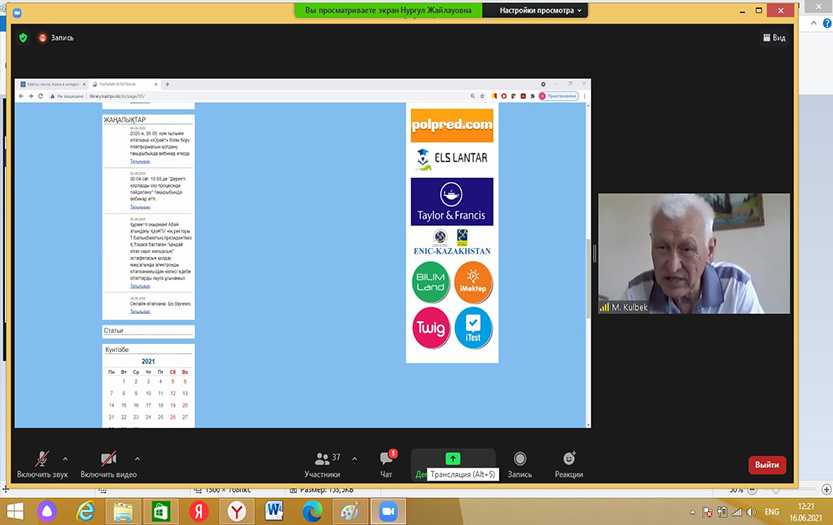833x525 pixels.
Task: Click the red Запись recording indicator
Action: pos(56,38)
